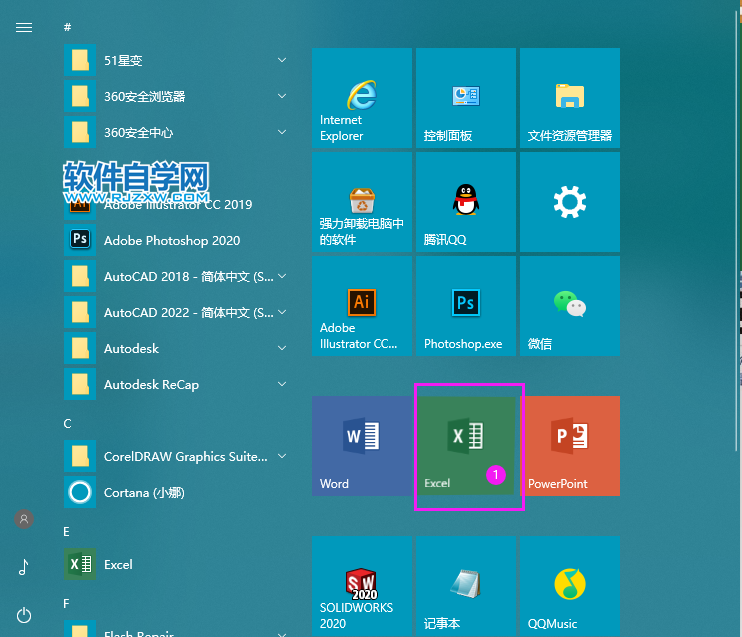The image size is (742, 637).
Task: Open the 腾讯QQ penguin tile
Action: click(x=466, y=202)
